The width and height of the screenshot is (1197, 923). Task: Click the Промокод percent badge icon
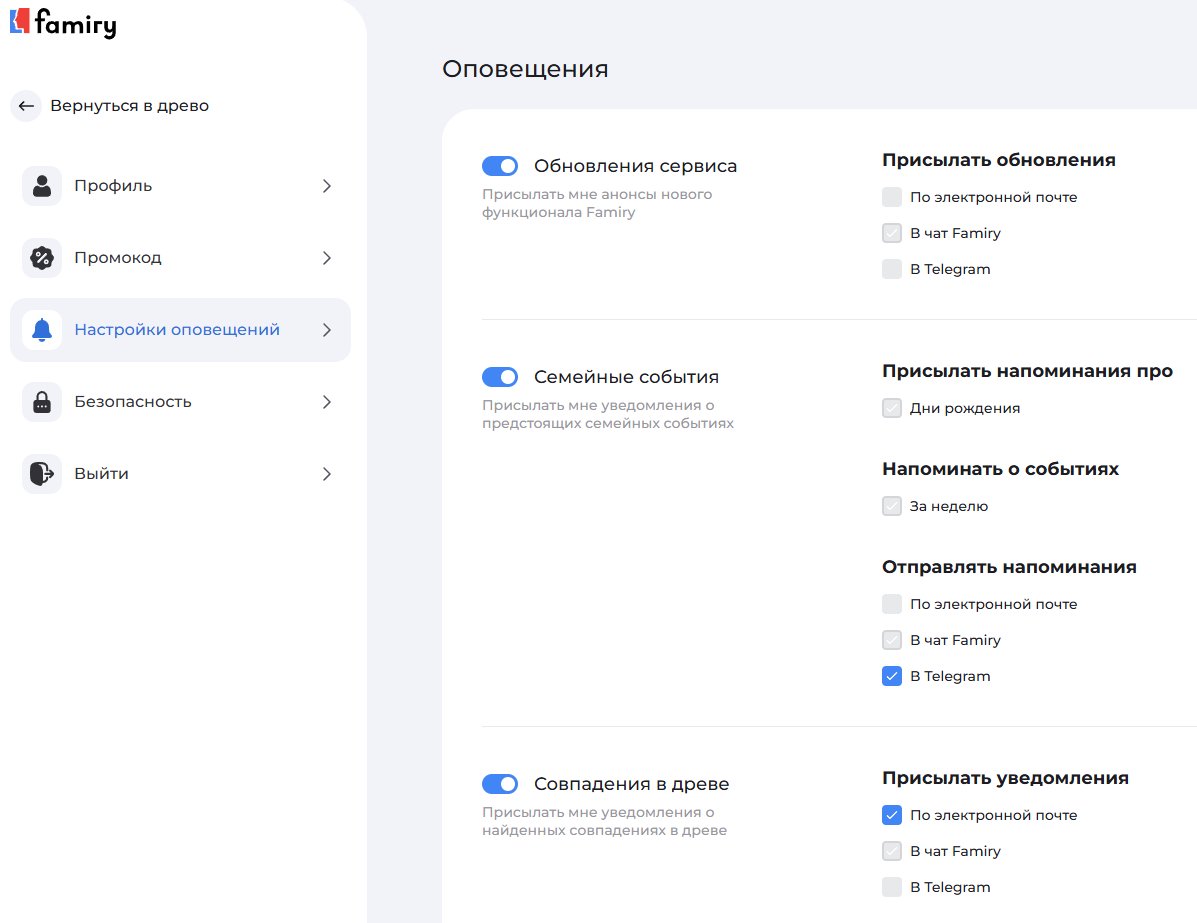pos(42,258)
